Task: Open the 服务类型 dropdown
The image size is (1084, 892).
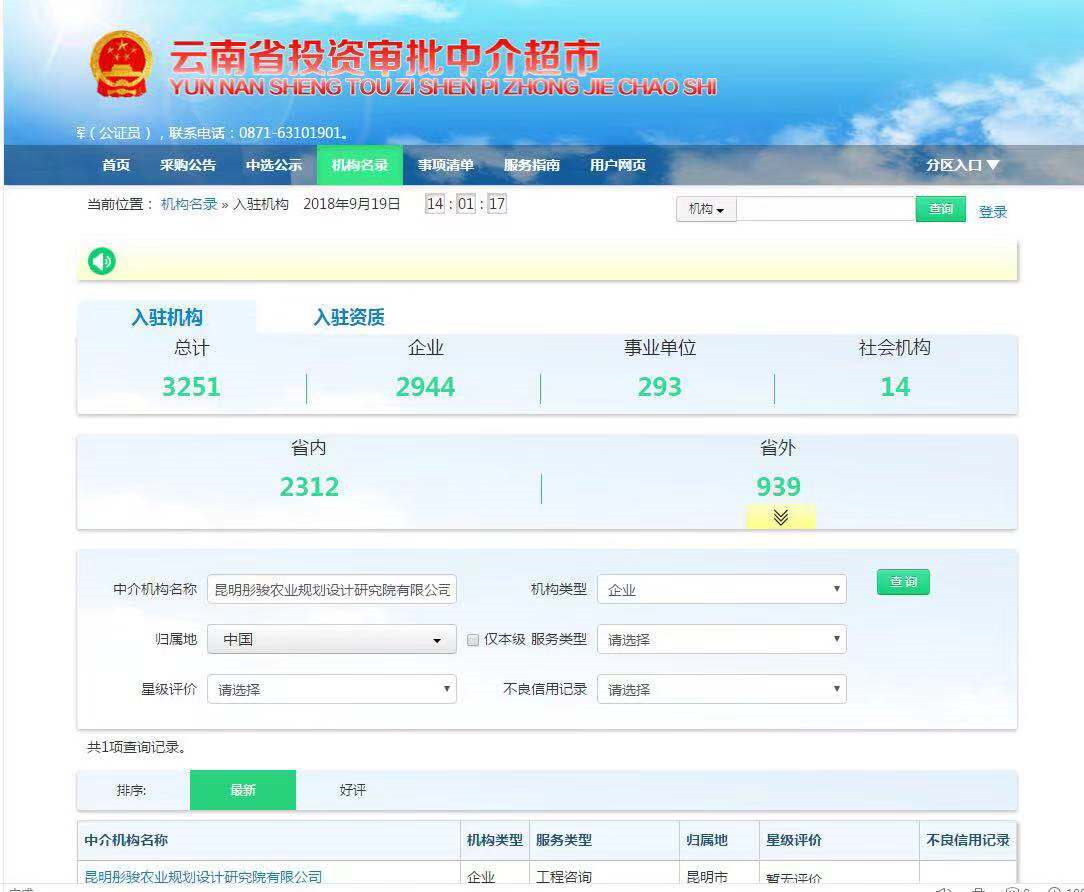Action: click(722, 639)
